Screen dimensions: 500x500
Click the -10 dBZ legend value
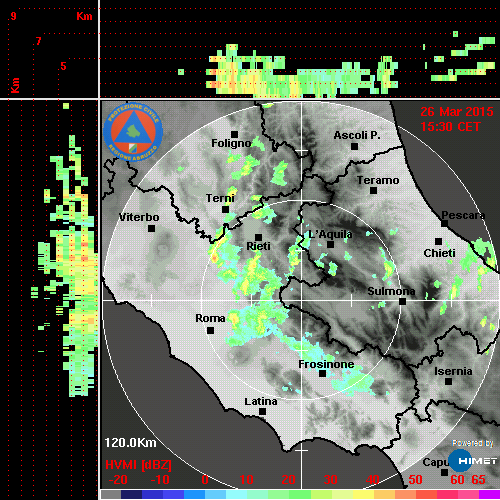[160, 480]
